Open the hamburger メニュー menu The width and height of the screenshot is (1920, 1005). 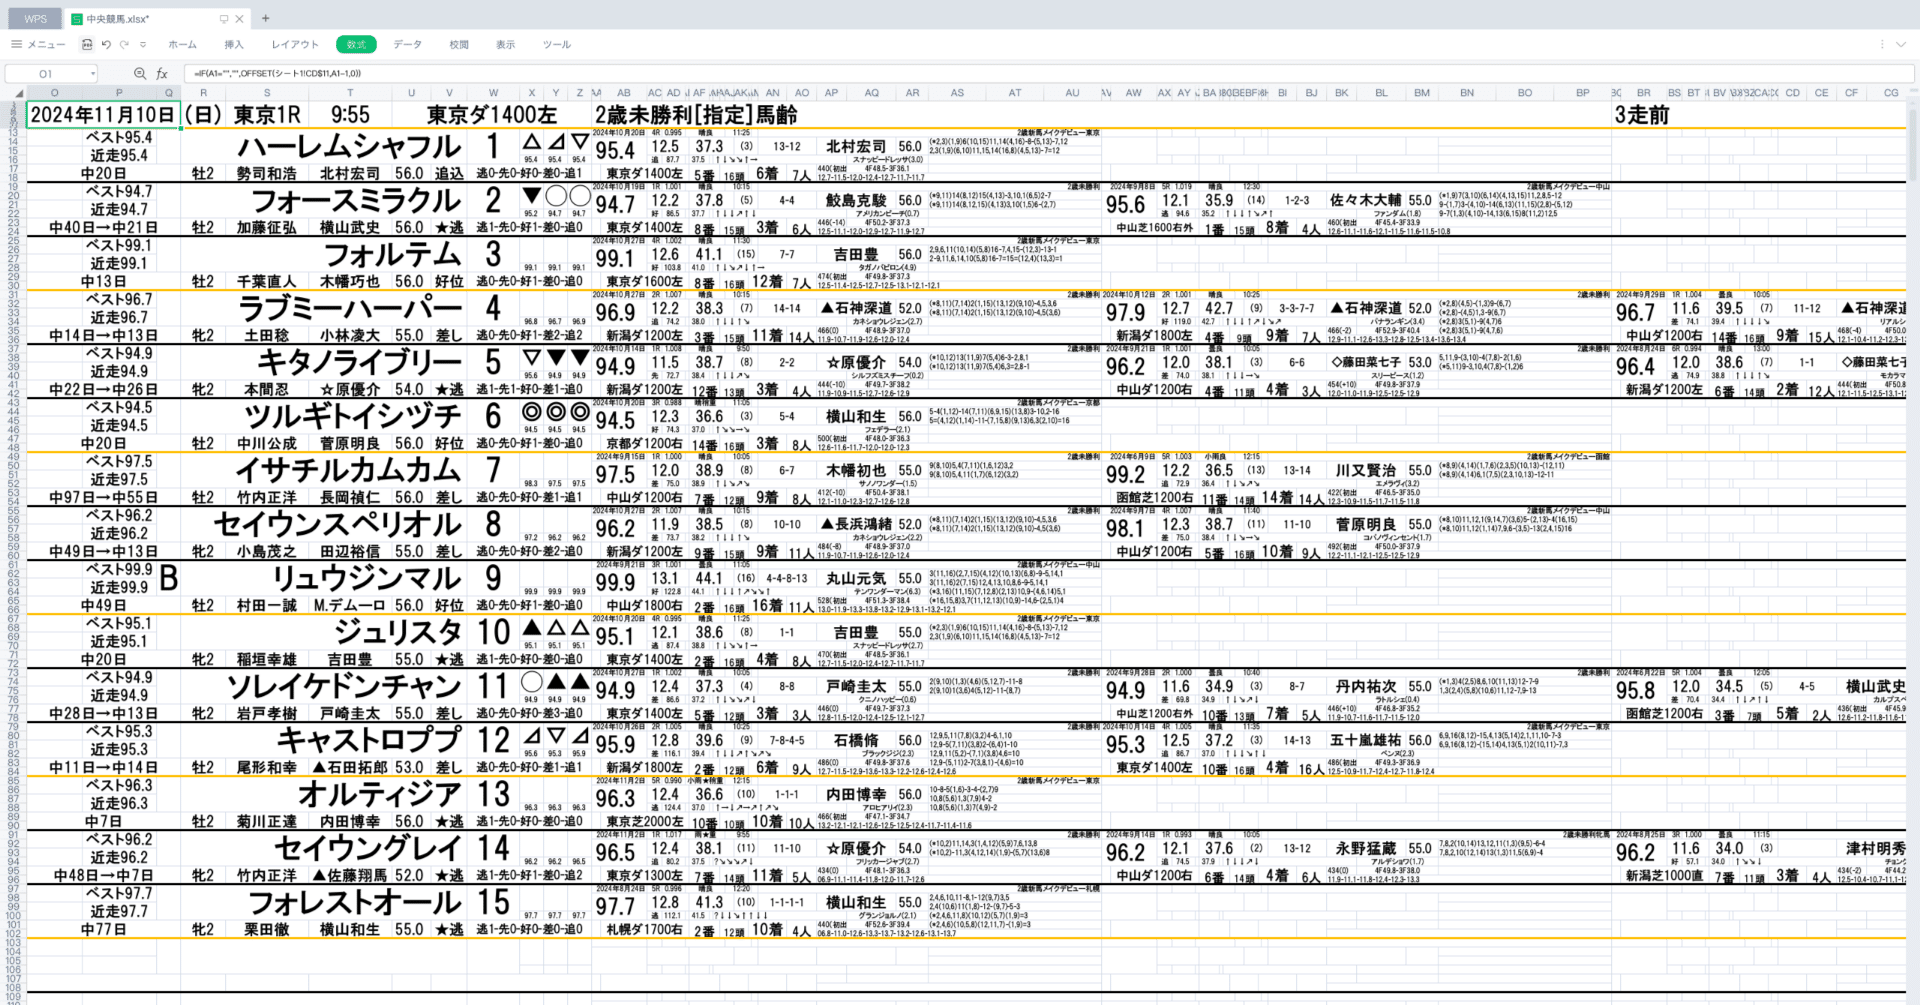click(38, 44)
